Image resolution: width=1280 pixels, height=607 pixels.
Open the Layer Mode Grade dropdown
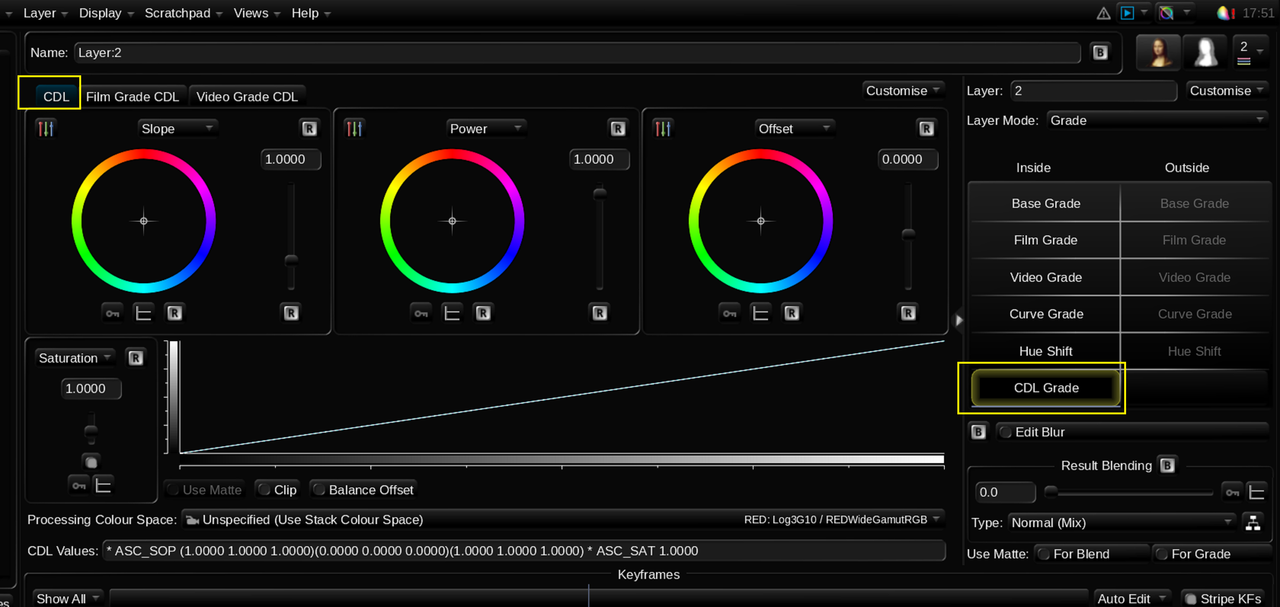(x=1158, y=120)
